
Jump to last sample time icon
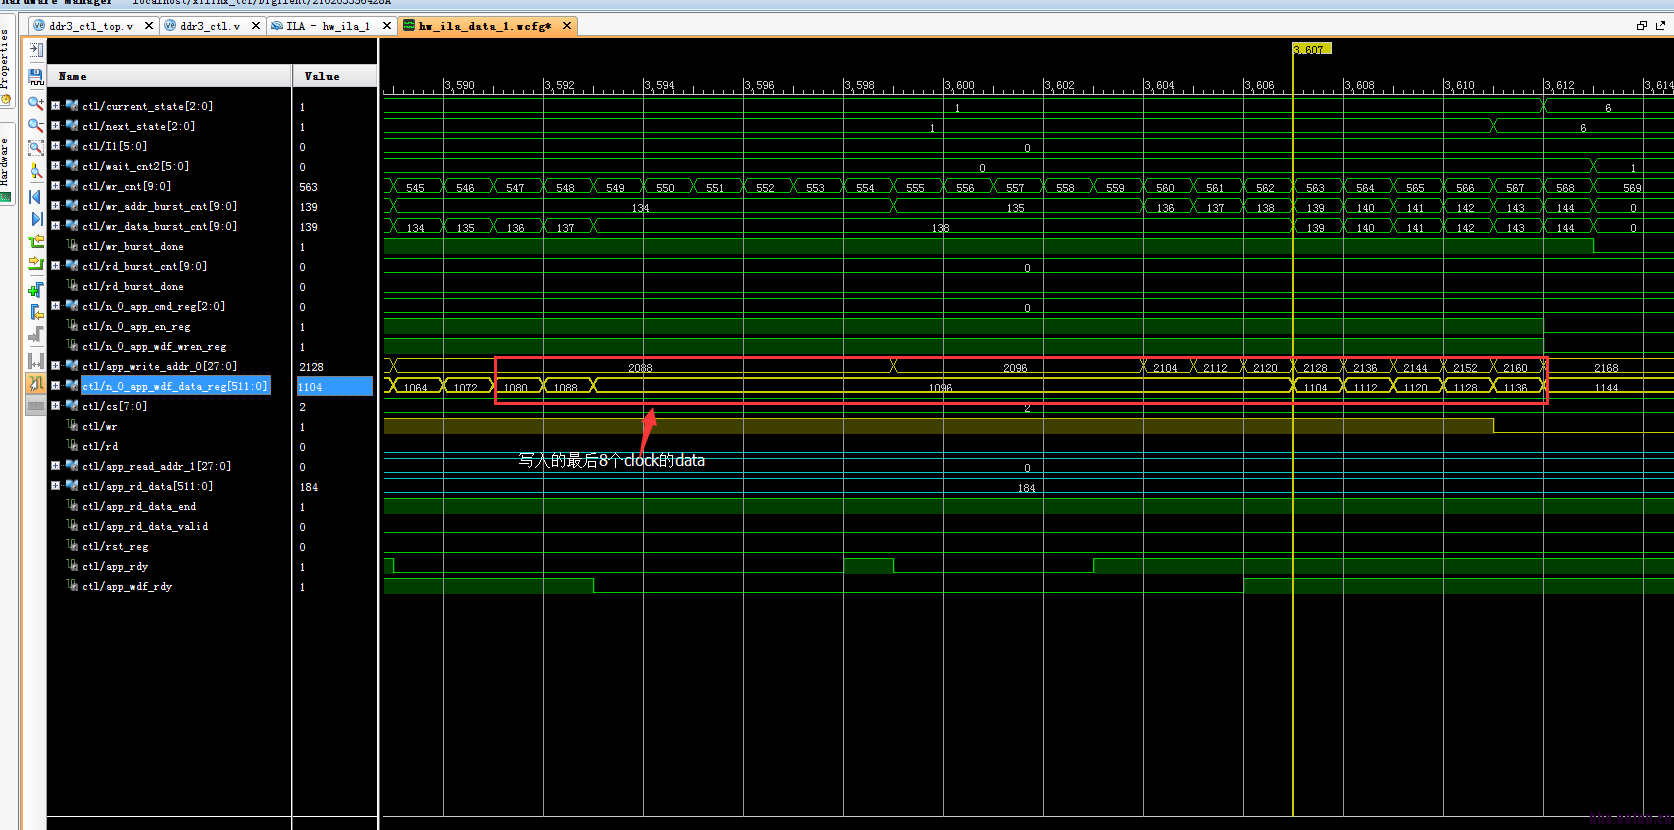pyautogui.click(x=36, y=219)
